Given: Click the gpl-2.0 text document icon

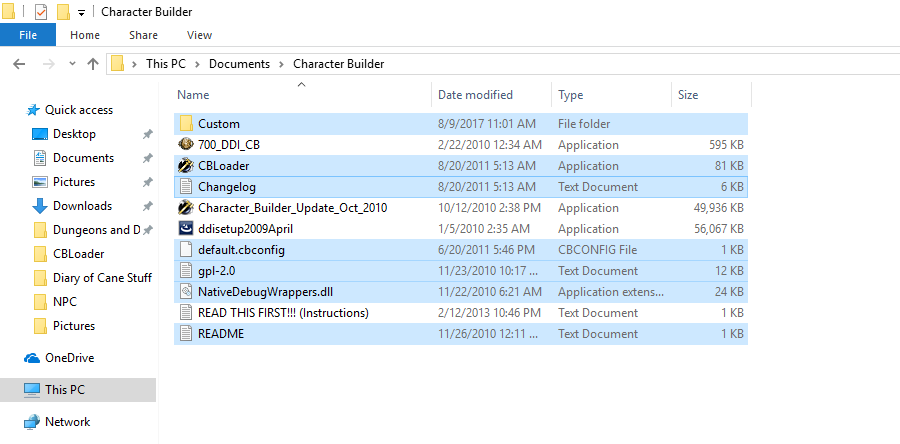Looking at the screenshot, I should click(185, 271).
